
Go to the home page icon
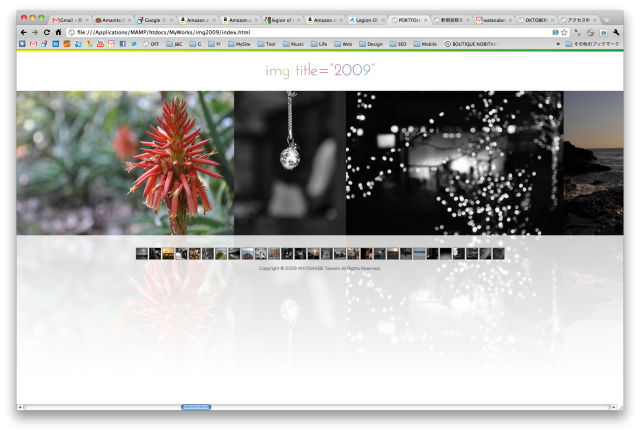point(58,32)
